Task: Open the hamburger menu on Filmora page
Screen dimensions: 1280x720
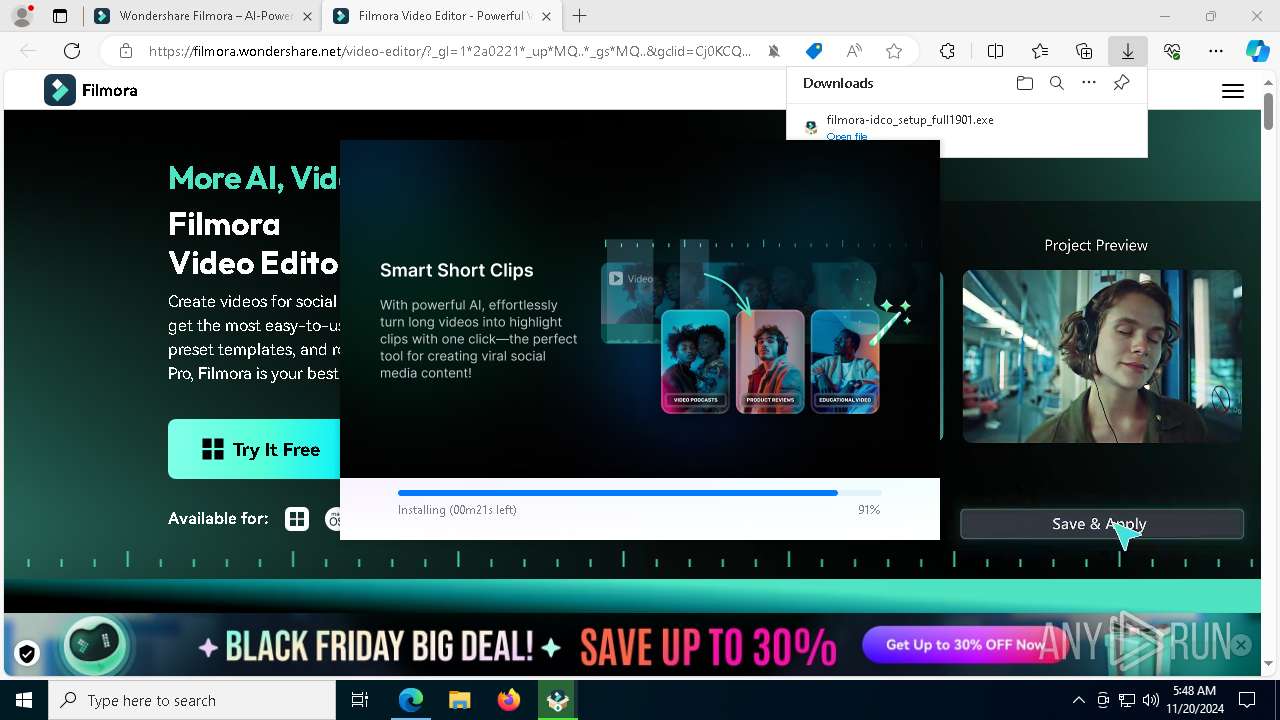Action: coord(1233,91)
